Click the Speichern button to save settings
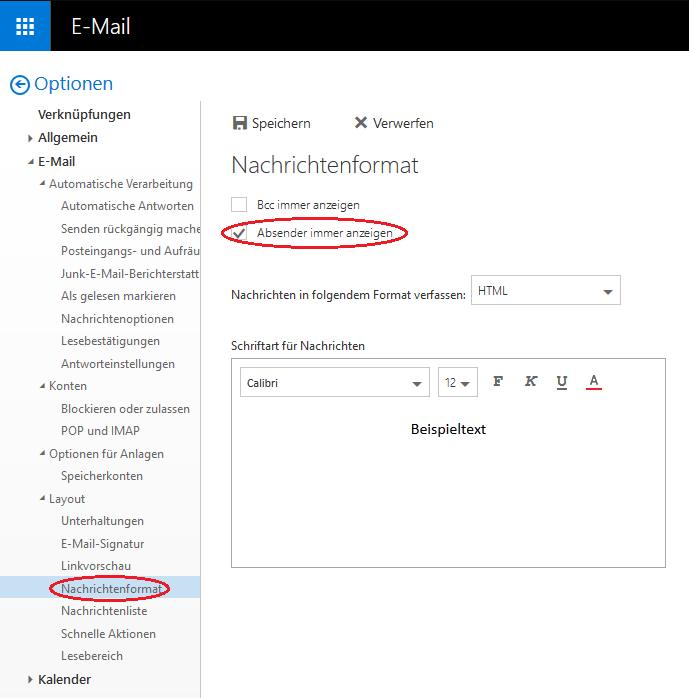Screen dimensions: 689x698 tap(272, 123)
